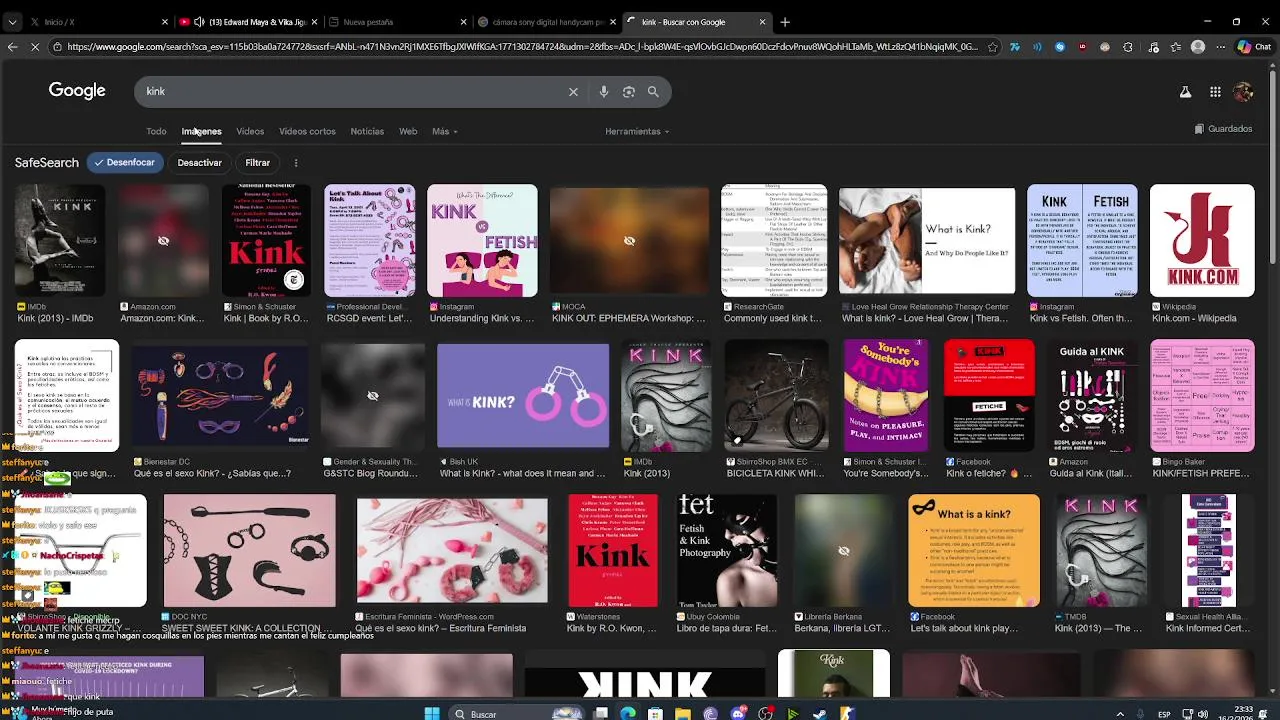
Task: Click the Shazam extension icon
Action: (x=1060, y=46)
